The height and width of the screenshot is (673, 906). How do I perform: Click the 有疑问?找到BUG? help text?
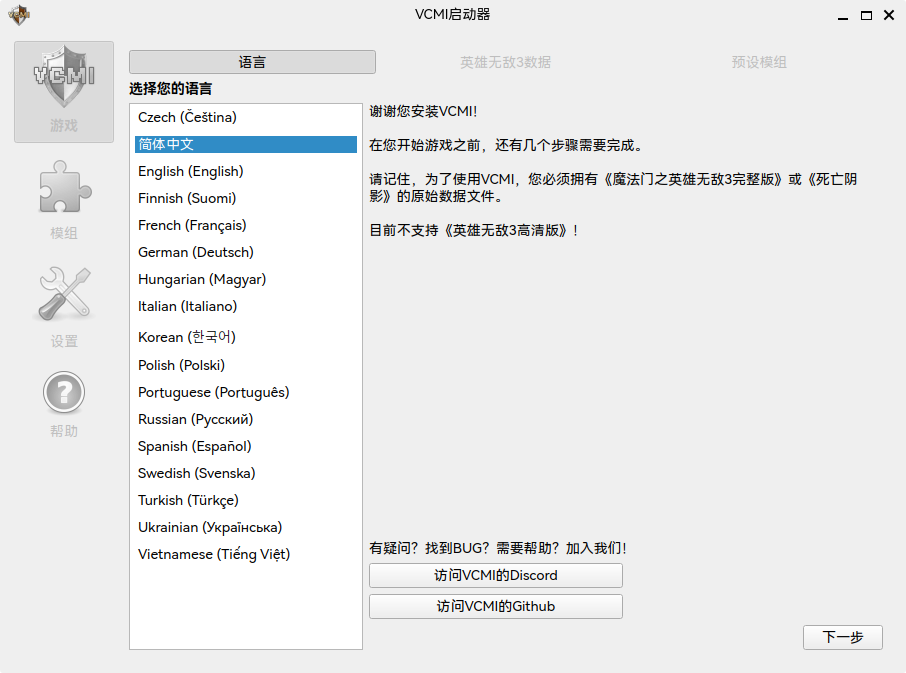tap(498, 548)
